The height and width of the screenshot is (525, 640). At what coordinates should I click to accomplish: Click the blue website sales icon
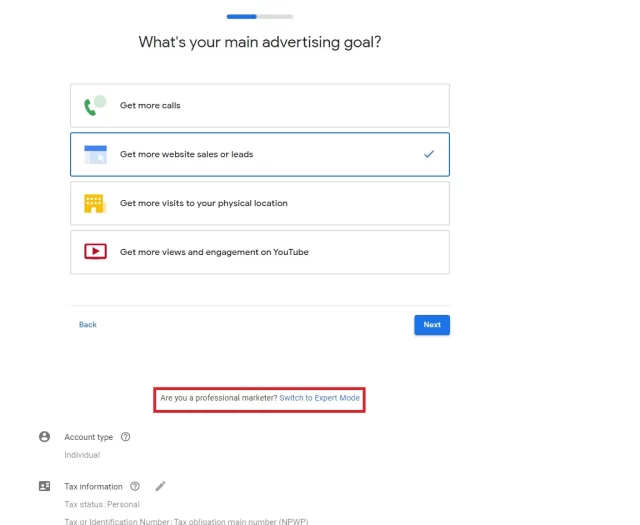click(x=95, y=154)
